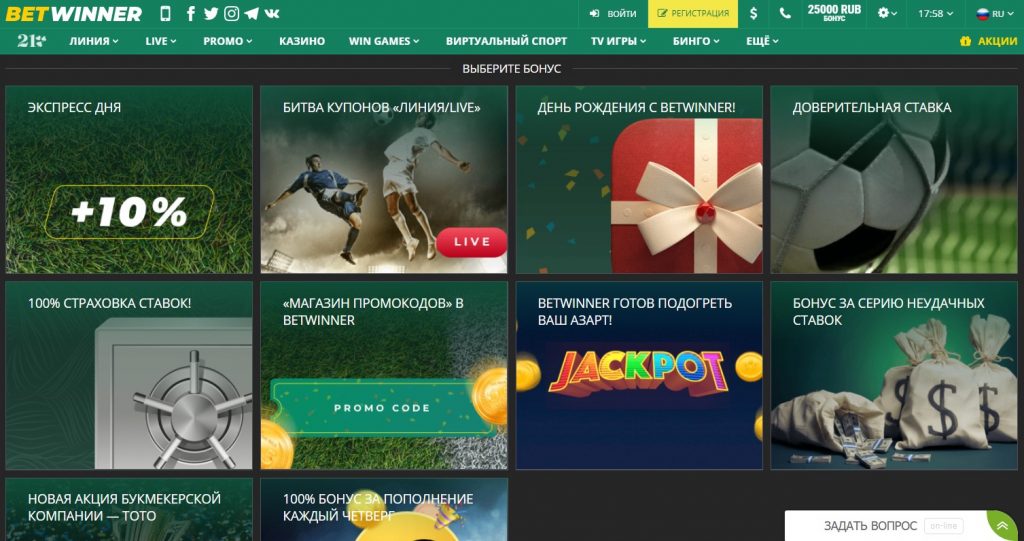Open the settings gear dropdown

[x=887, y=14]
